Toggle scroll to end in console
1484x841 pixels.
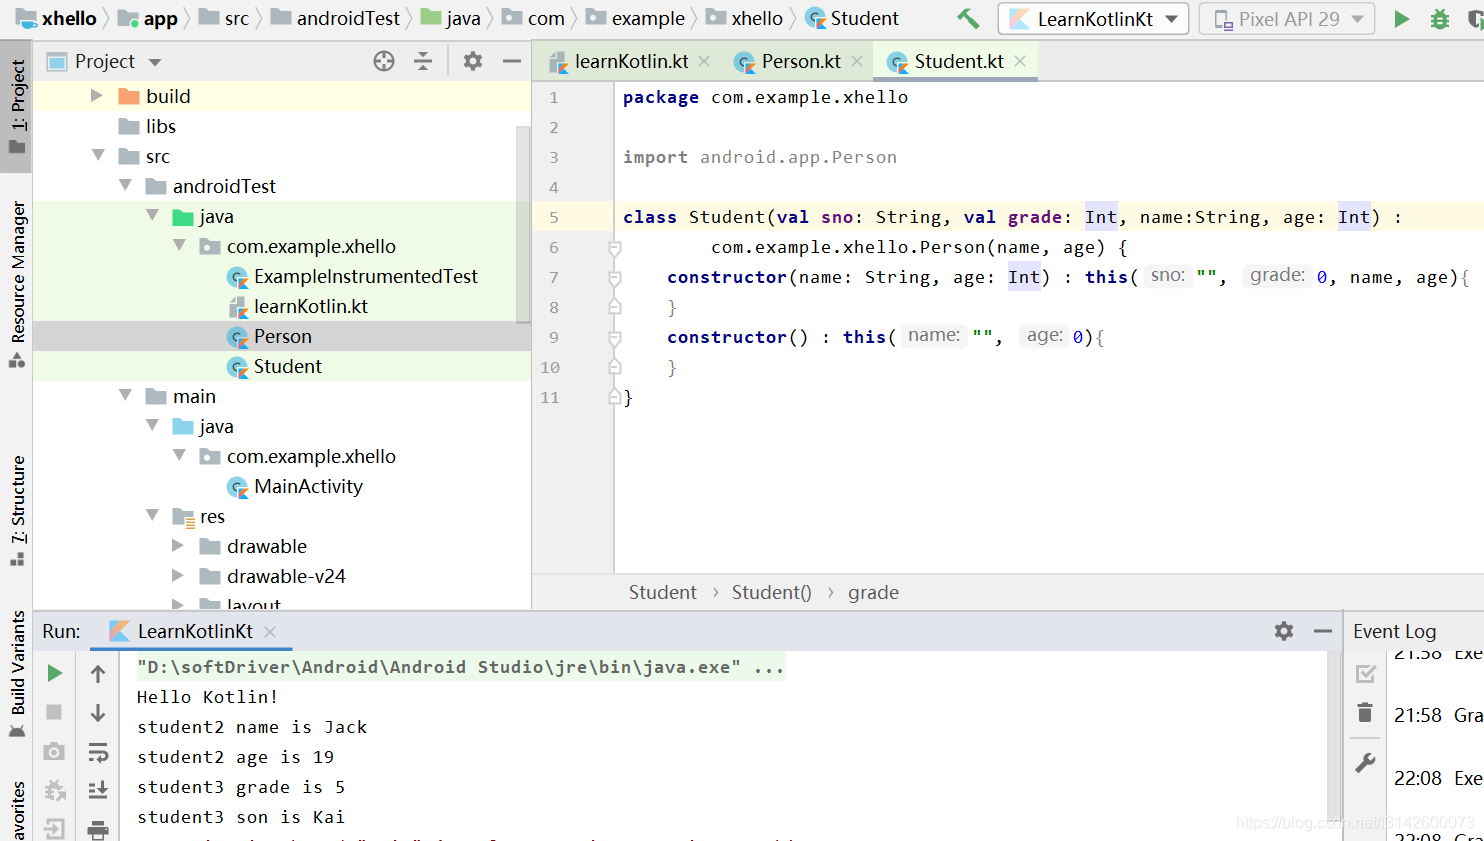tap(98, 790)
